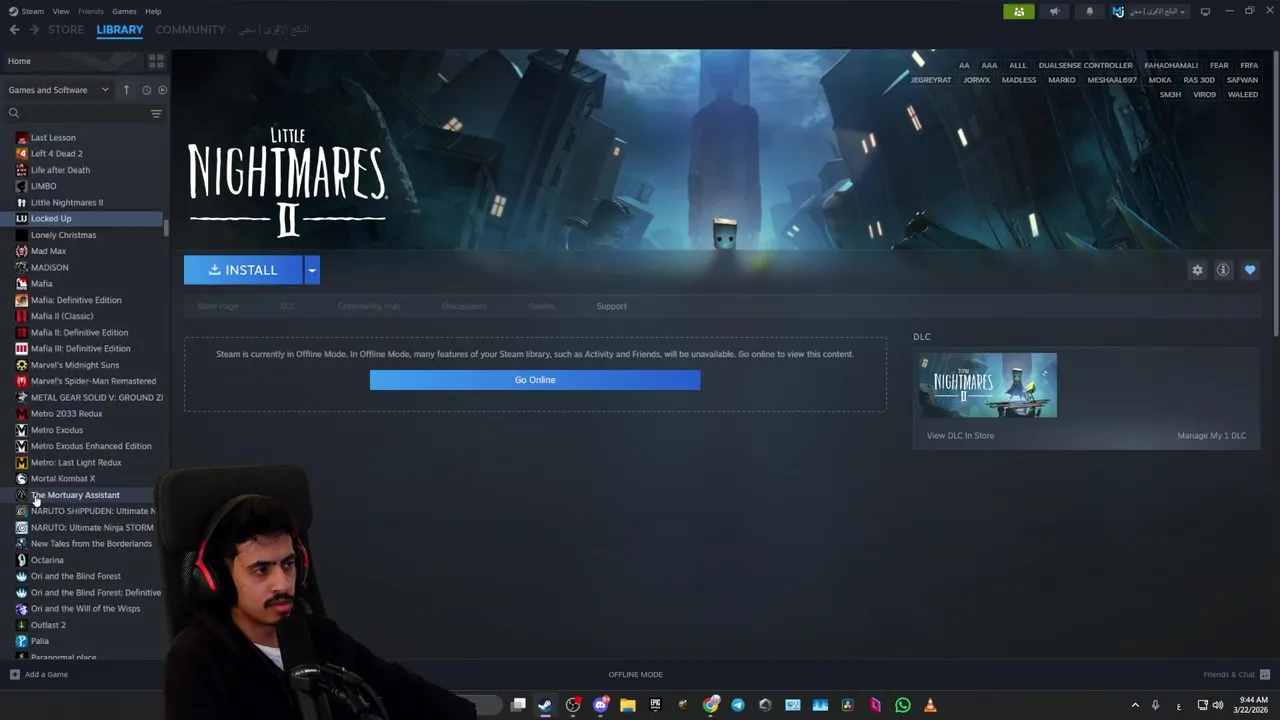Select the FEAR collection tag
Image resolution: width=1280 pixels, height=720 pixels.
point(1219,66)
